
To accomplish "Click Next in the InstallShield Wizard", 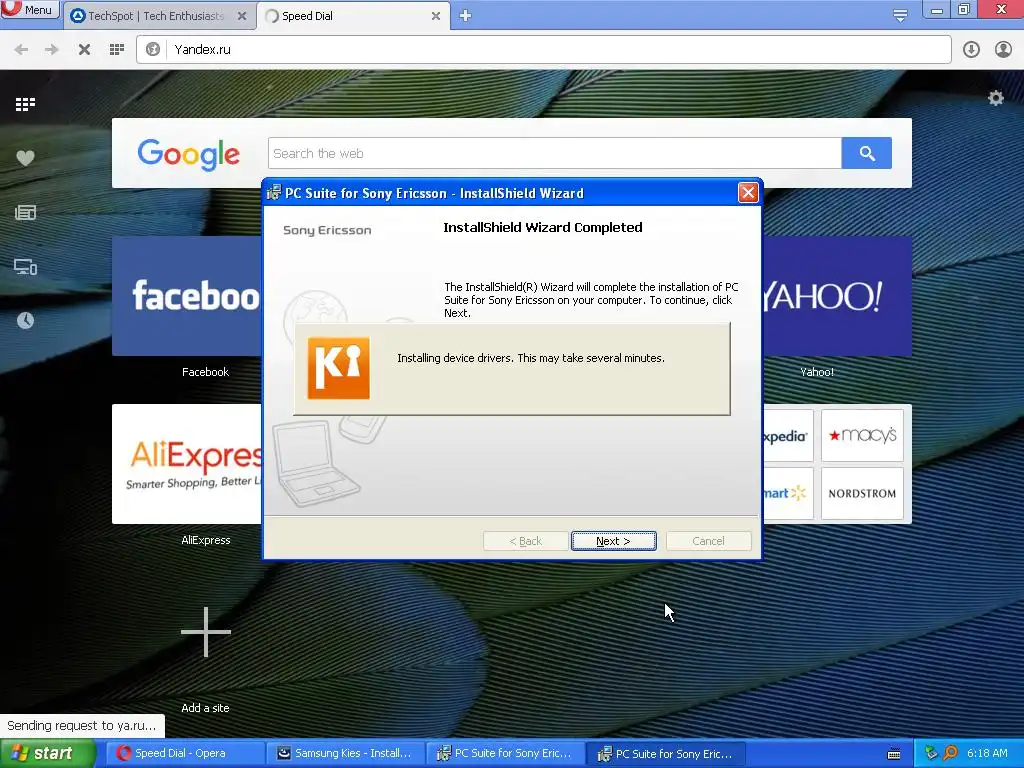I will pos(613,541).
